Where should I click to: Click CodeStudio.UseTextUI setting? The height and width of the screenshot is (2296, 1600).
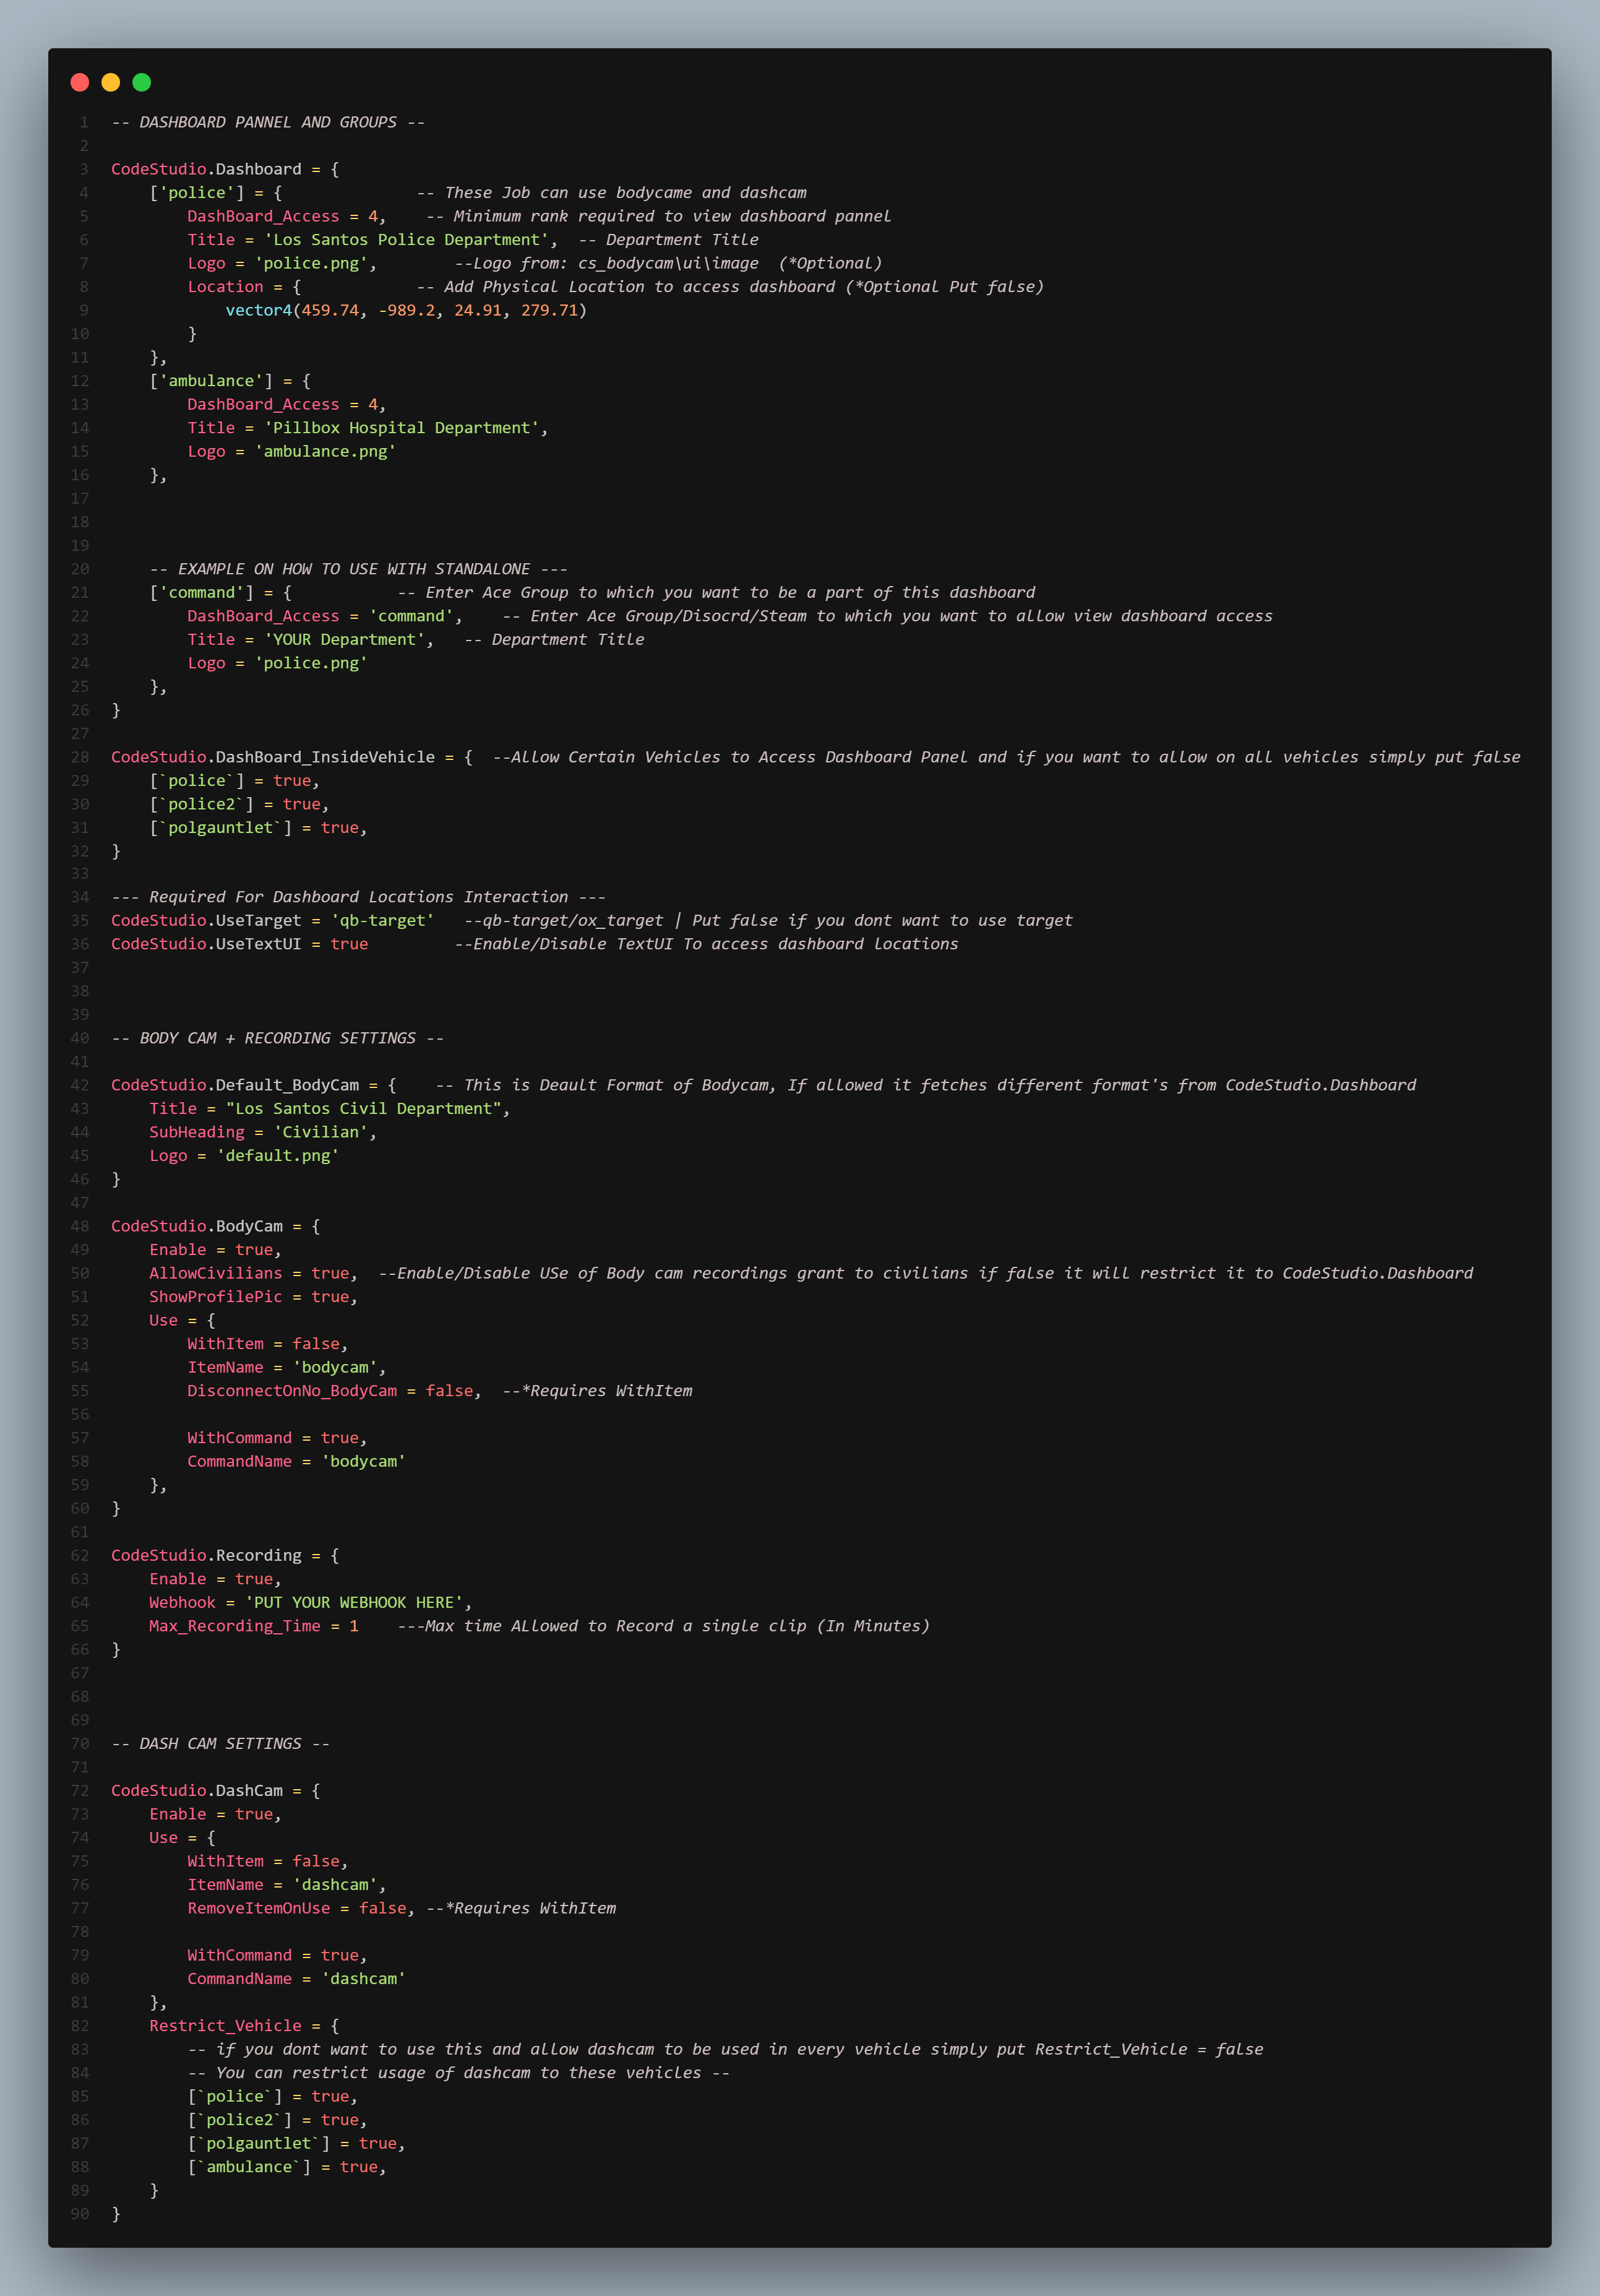[x=206, y=944]
